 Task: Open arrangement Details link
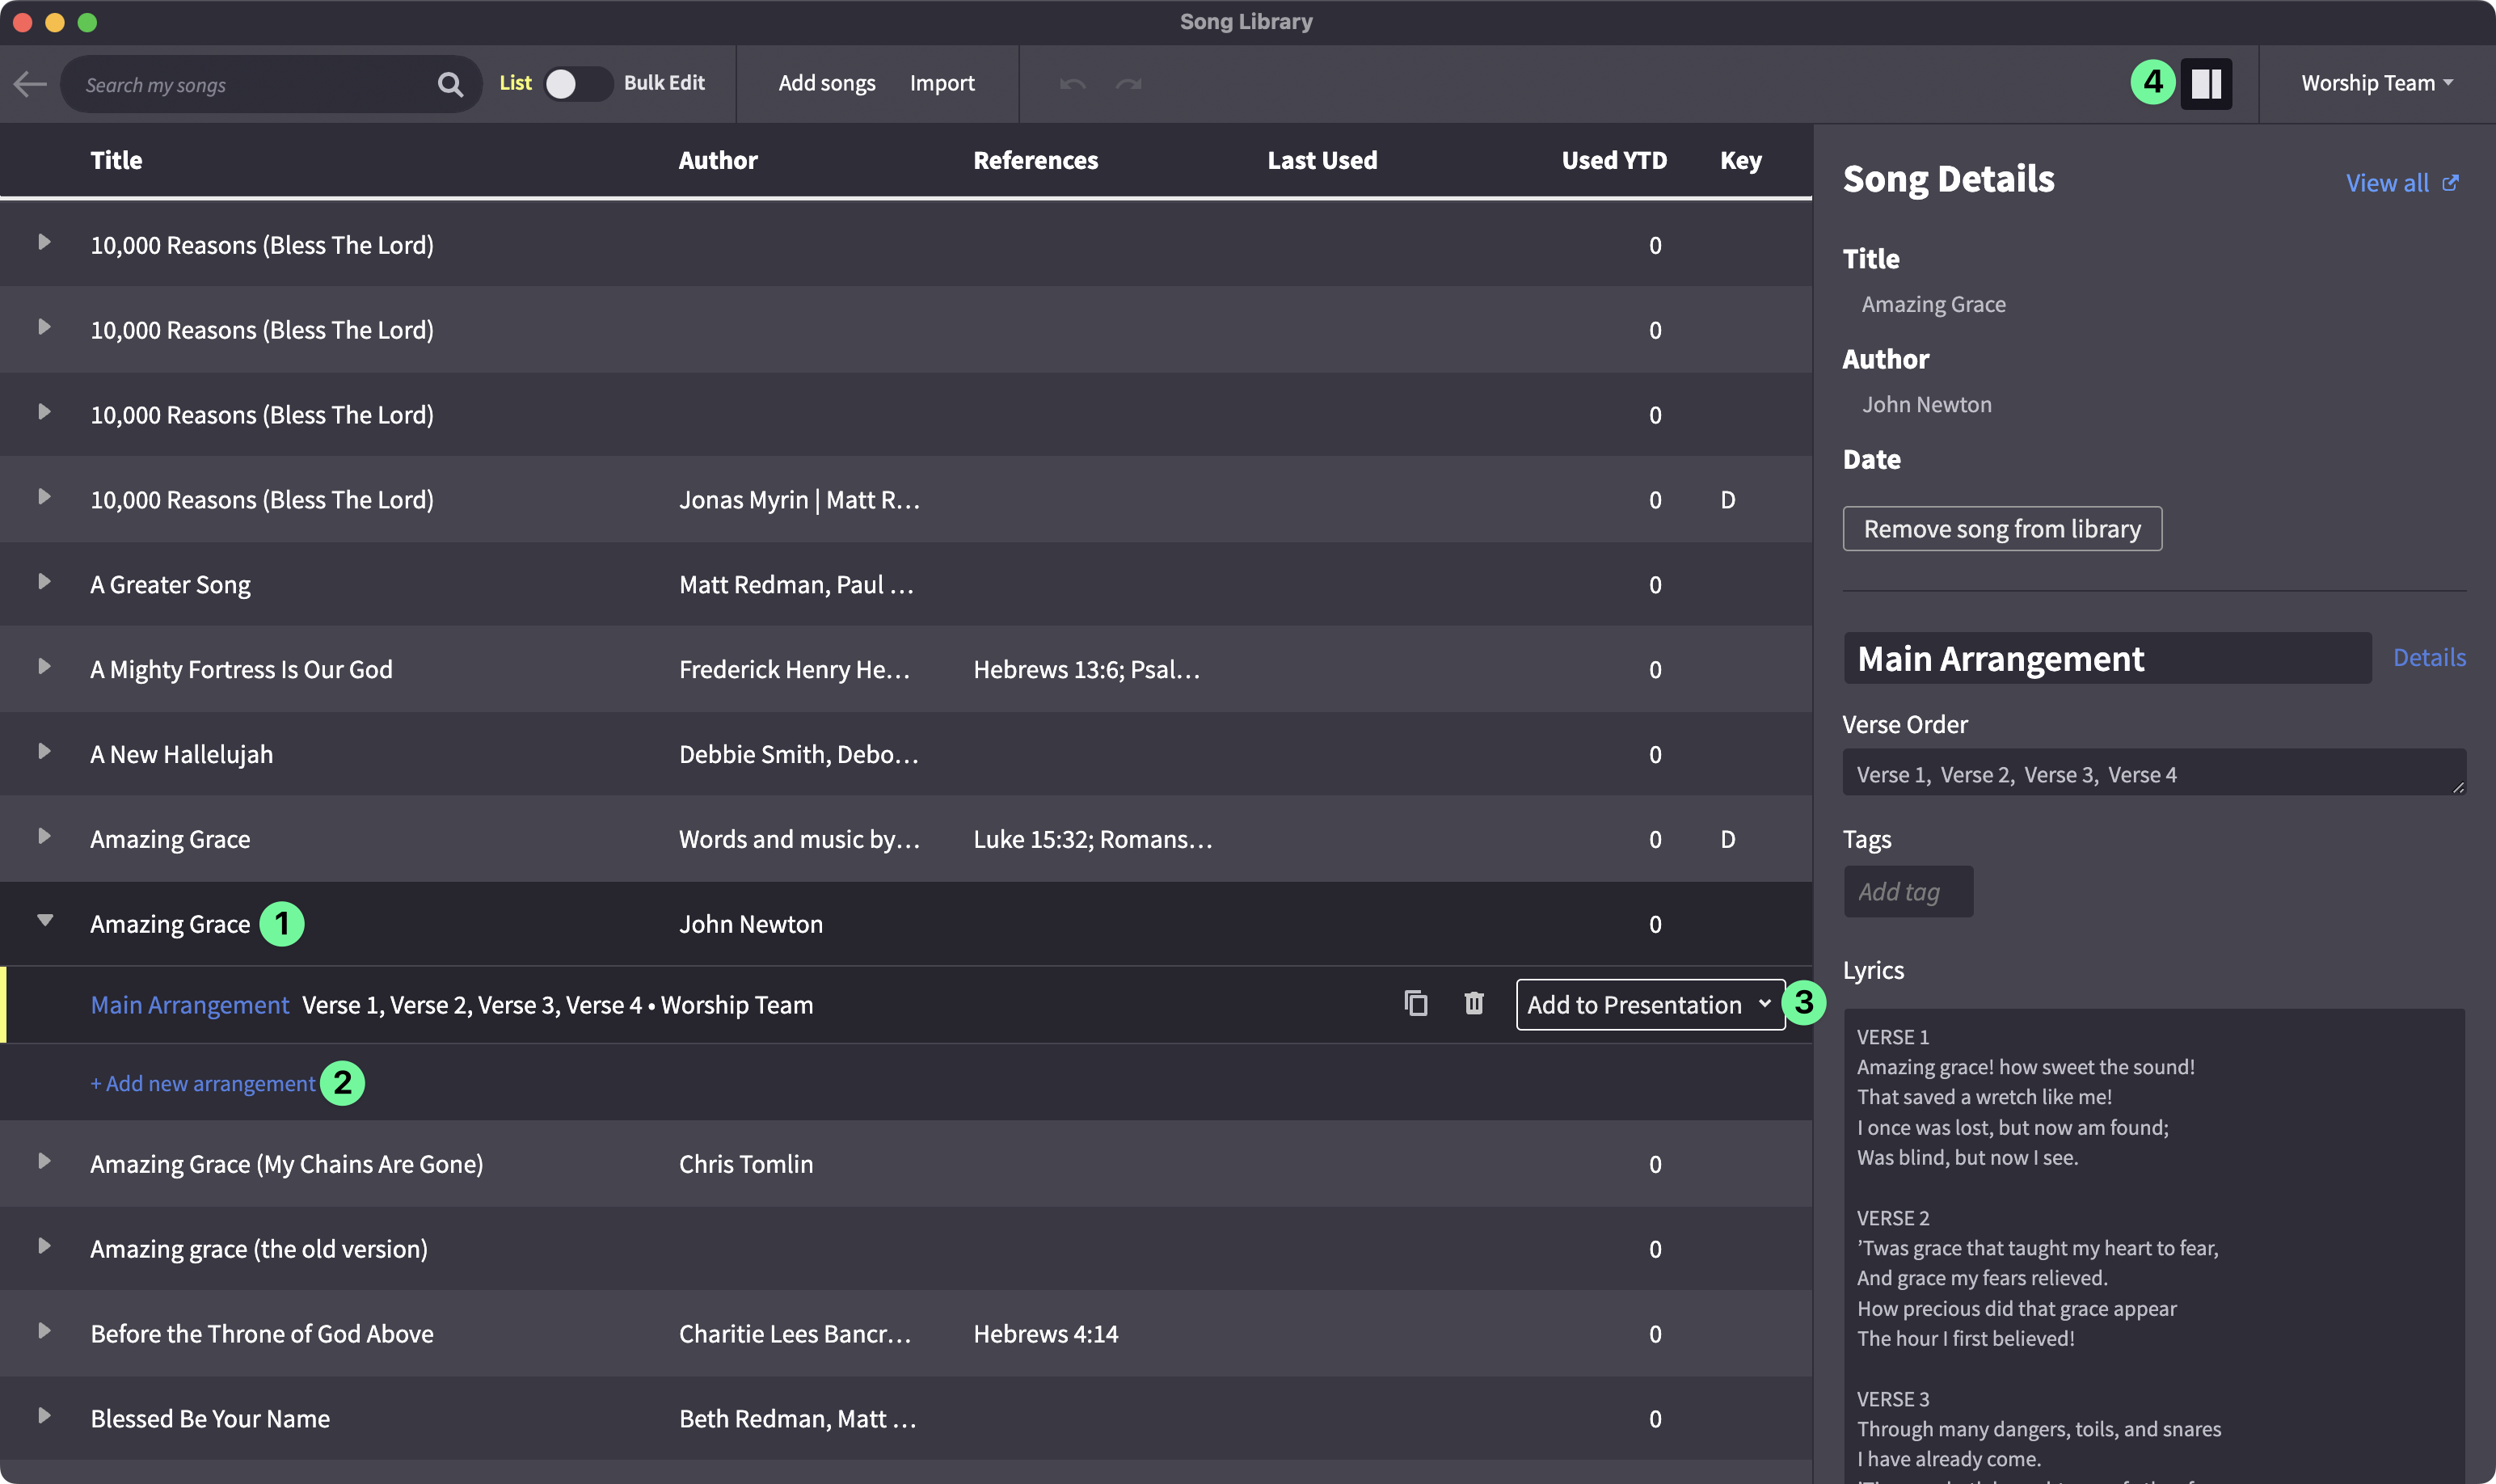(x=2429, y=657)
